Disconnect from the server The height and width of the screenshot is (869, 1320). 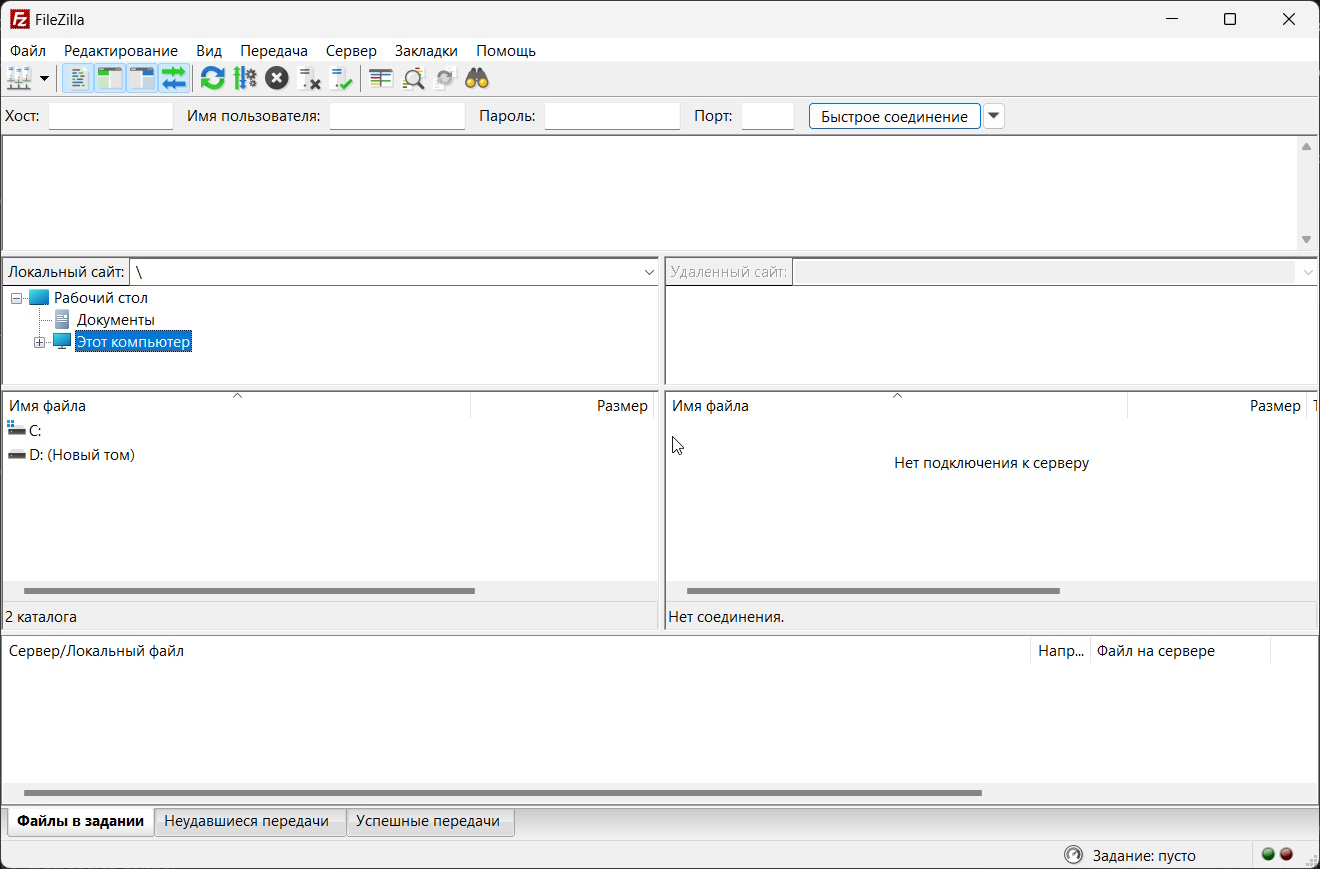coord(309,77)
